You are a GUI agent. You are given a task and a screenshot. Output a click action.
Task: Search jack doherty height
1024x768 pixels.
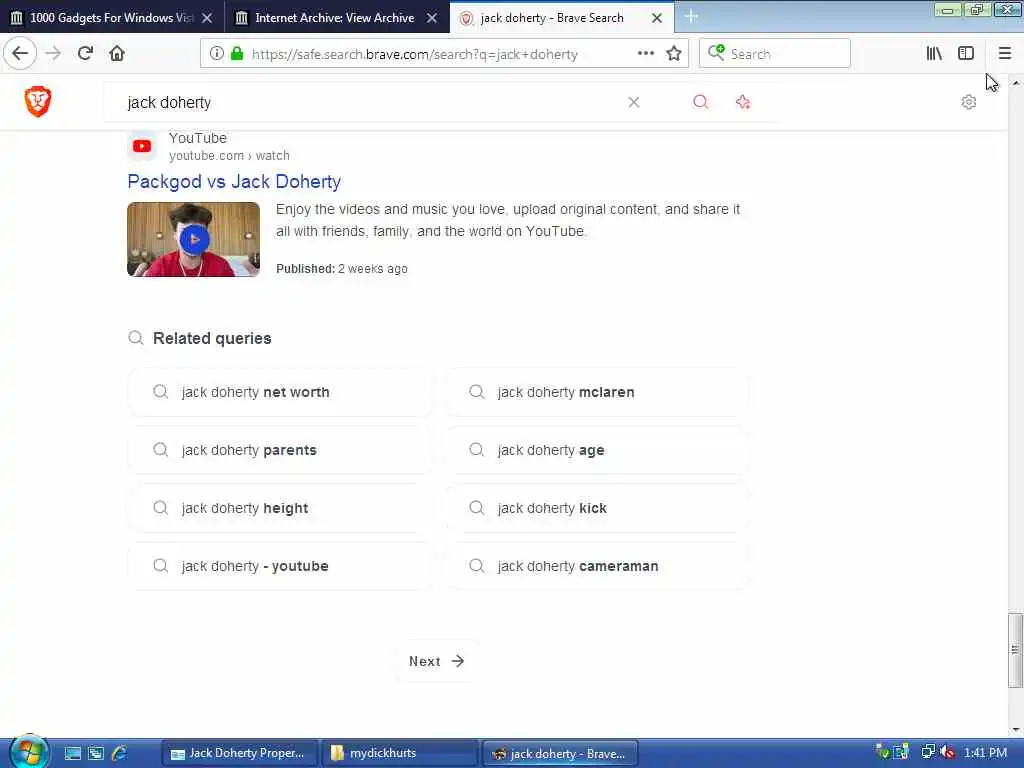pyautogui.click(x=280, y=508)
